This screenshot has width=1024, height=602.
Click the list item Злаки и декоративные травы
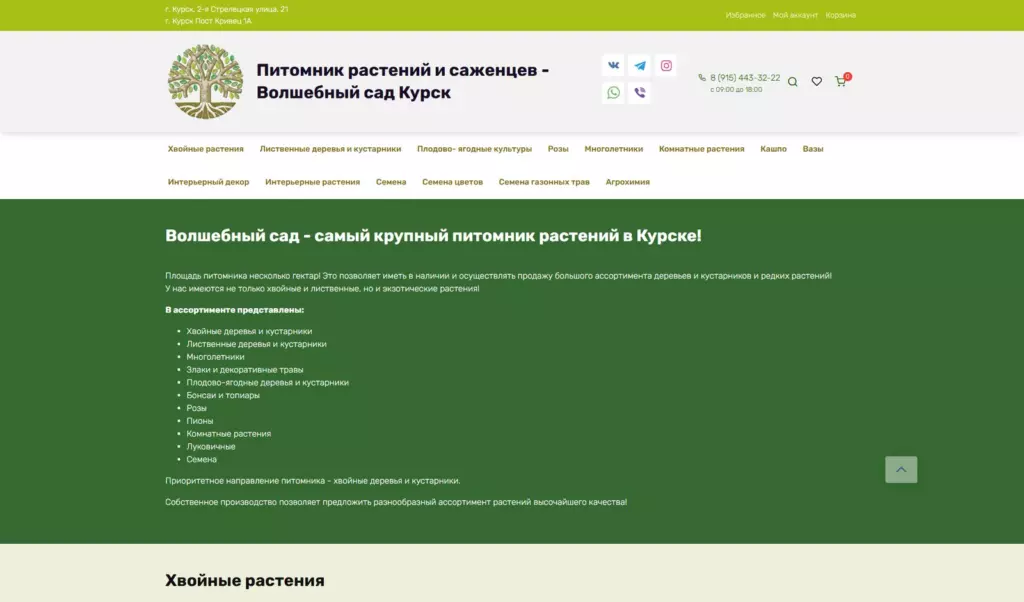(245, 370)
